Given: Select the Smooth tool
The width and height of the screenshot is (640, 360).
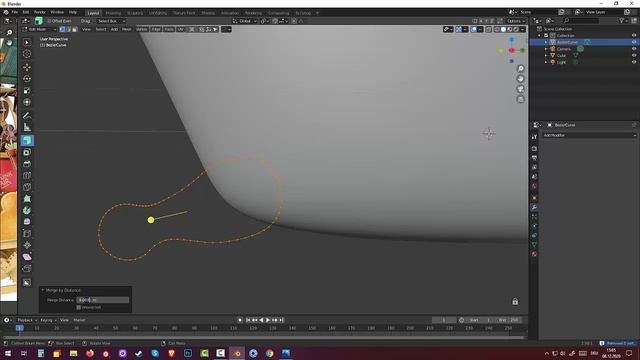Looking at the screenshot, I should point(27,222).
